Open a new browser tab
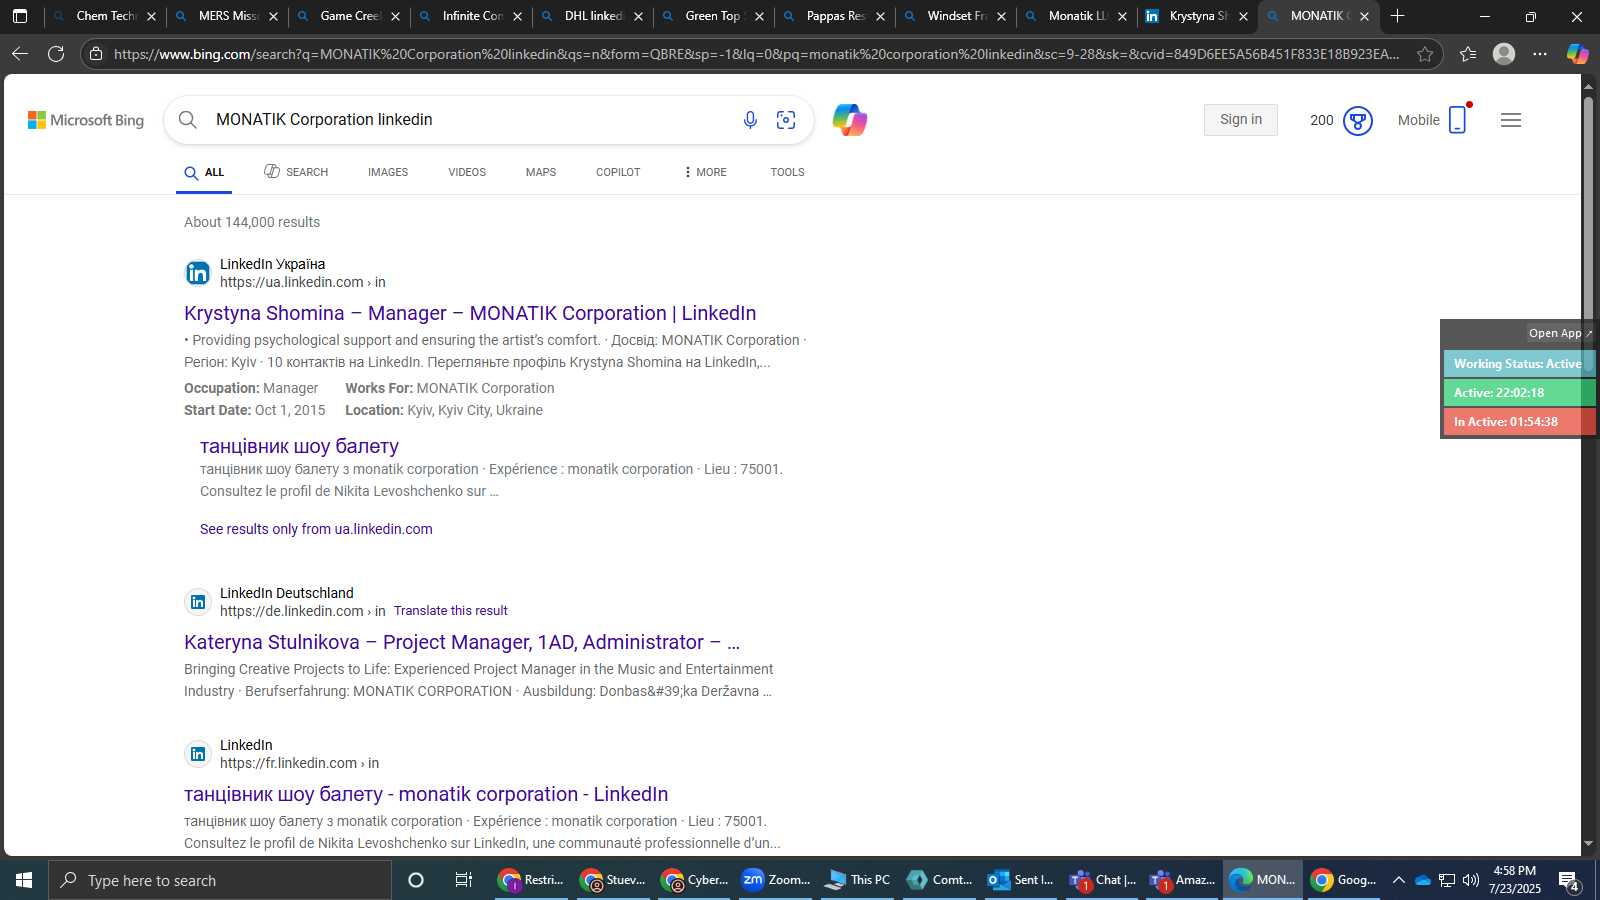 (x=1397, y=16)
